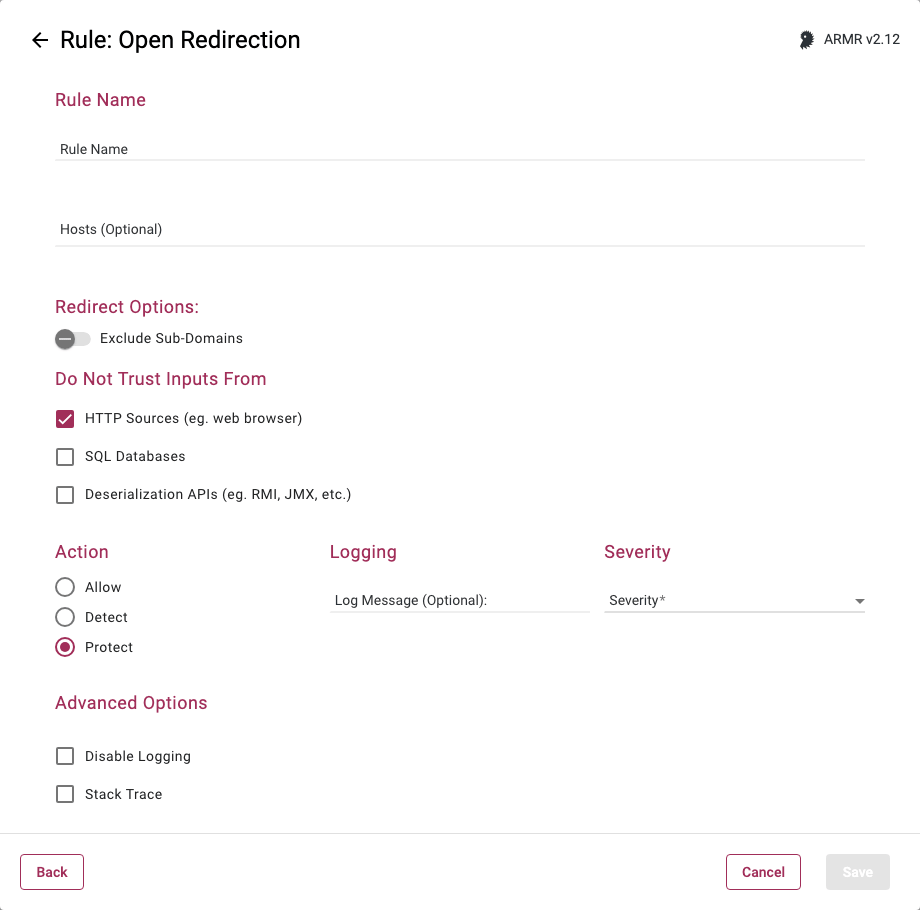The image size is (920, 910).
Task: Check the Deserialization APIs option
Action: pyautogui.click(x=65, y=495)
